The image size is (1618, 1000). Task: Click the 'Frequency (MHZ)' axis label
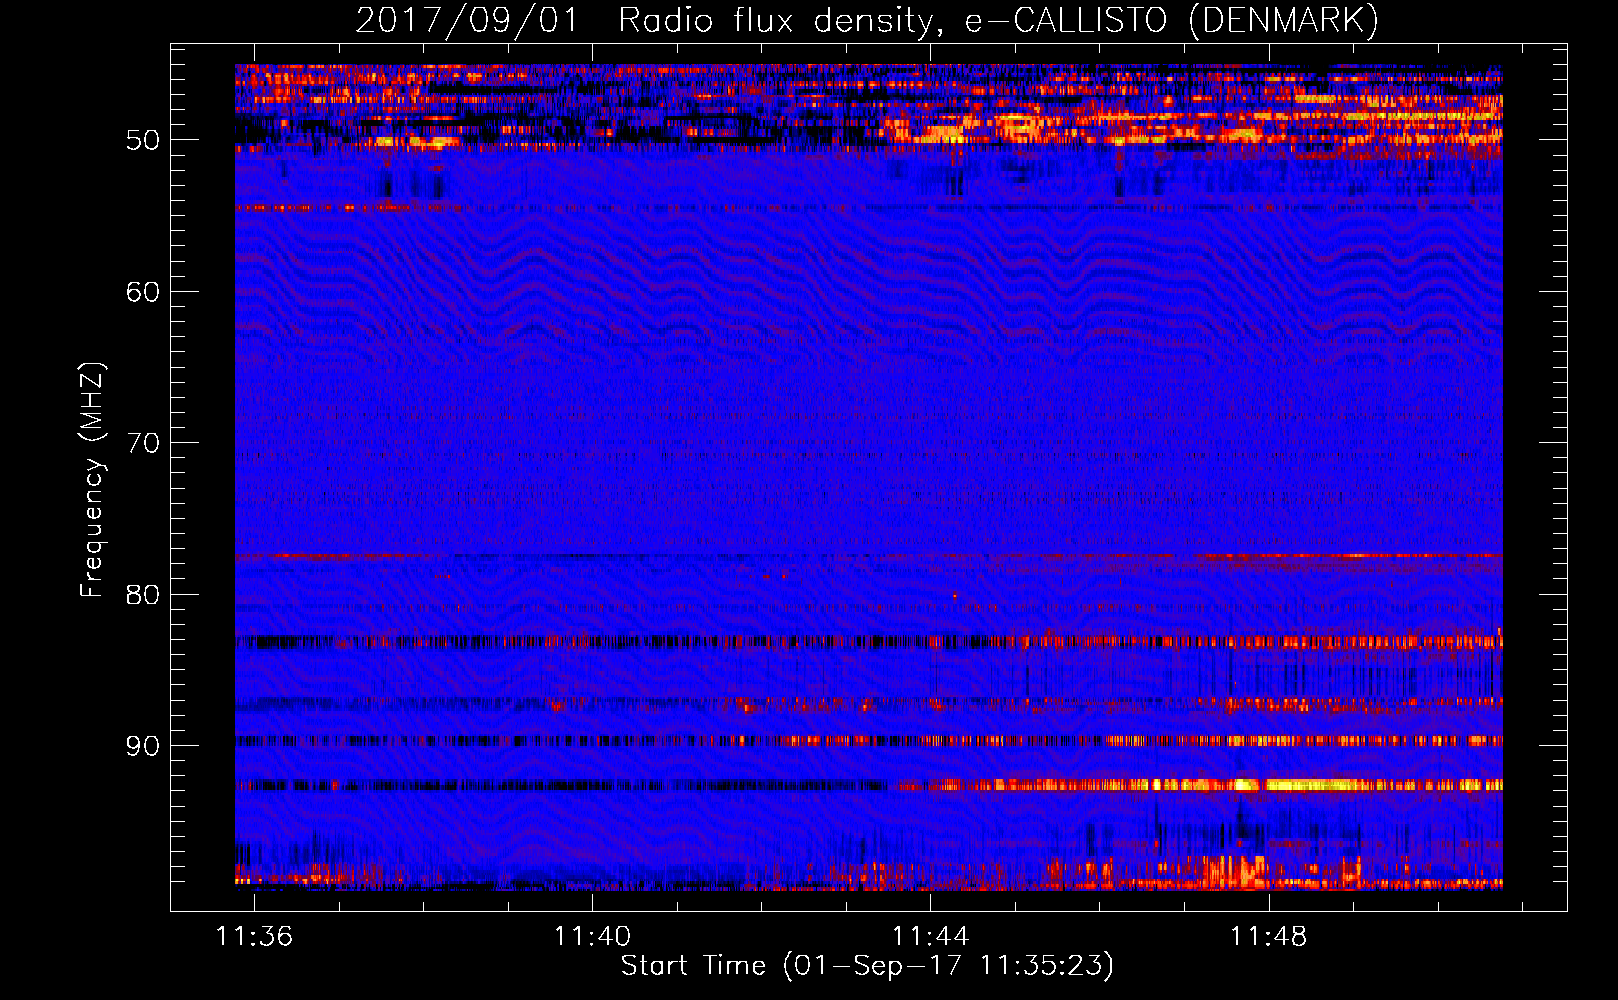[x=92, y=481]
